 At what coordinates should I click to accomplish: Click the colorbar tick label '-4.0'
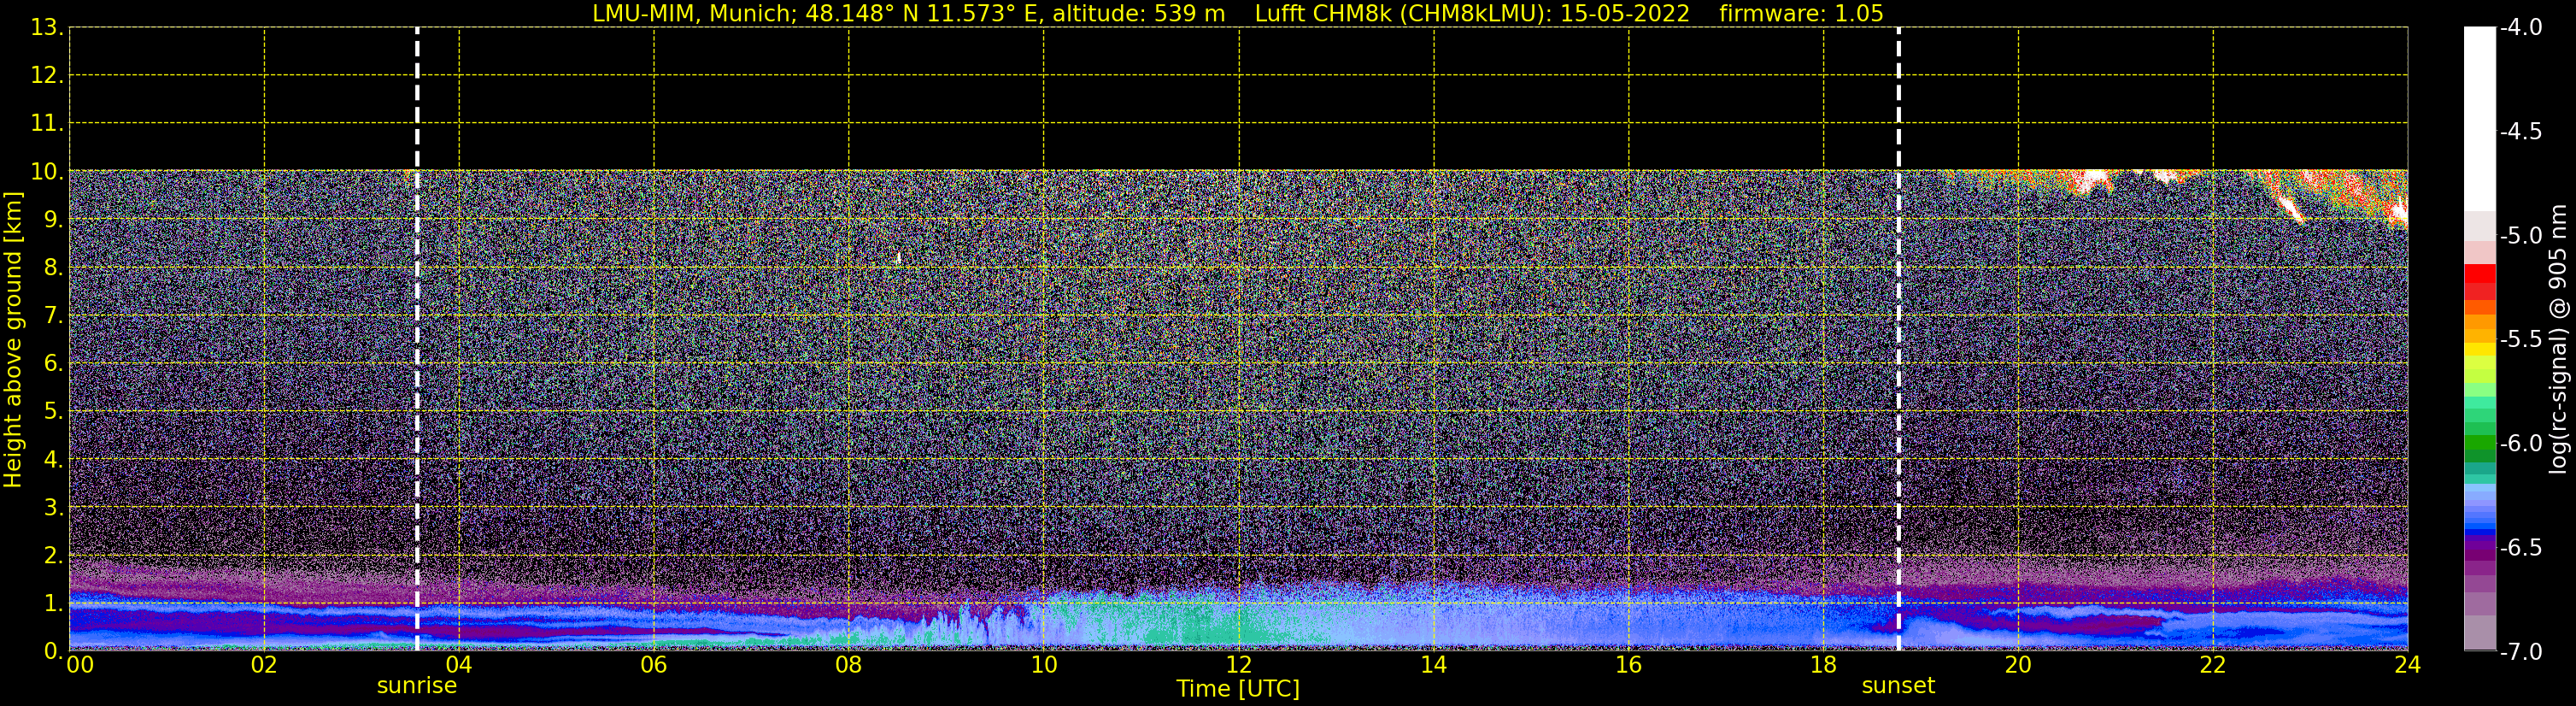click(2521, 27)
